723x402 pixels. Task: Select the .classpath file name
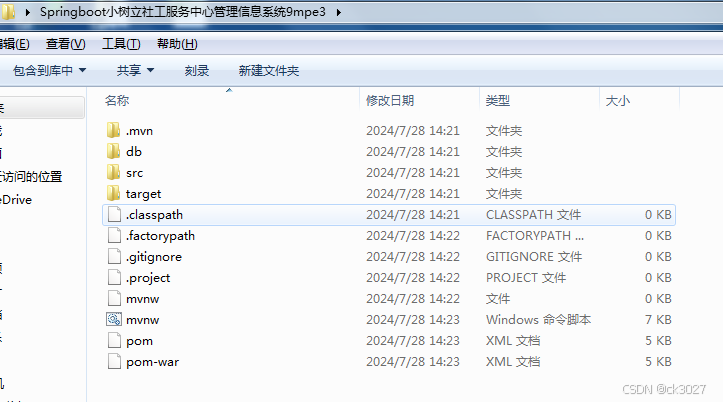(154, 215)
